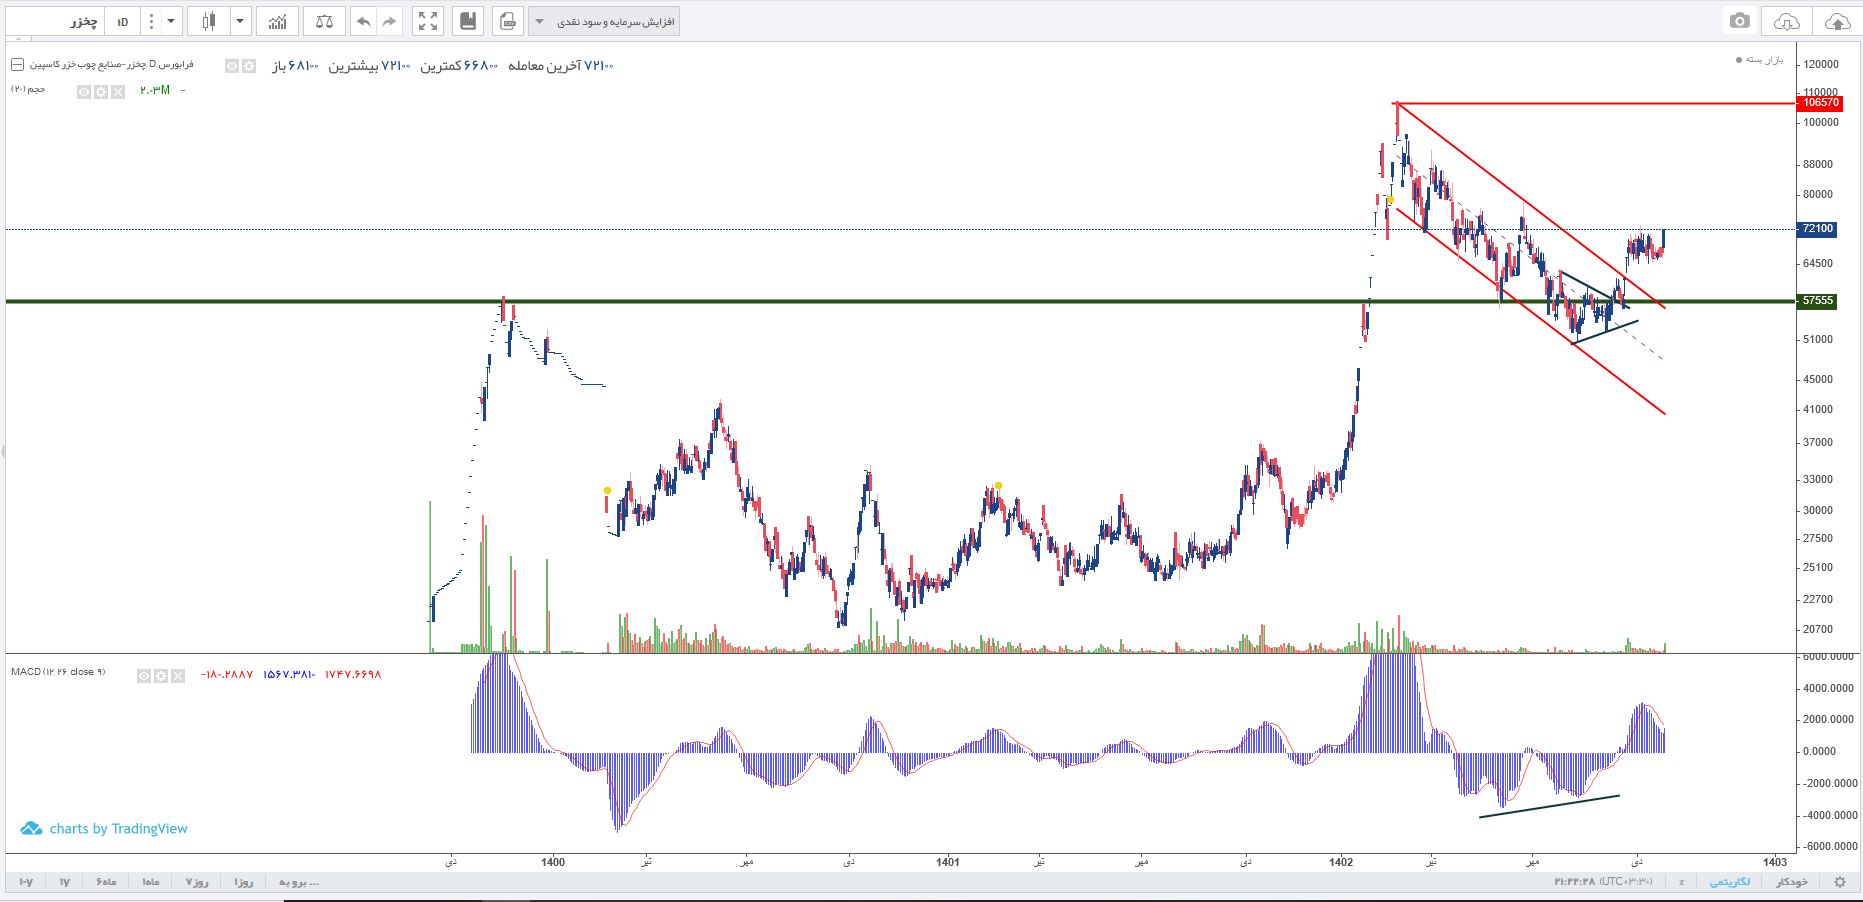The image size is (1863, 902).
Task: Open the افزایش سرمایه و سود نقدی dropdown
Action: [x=604, y=21]
